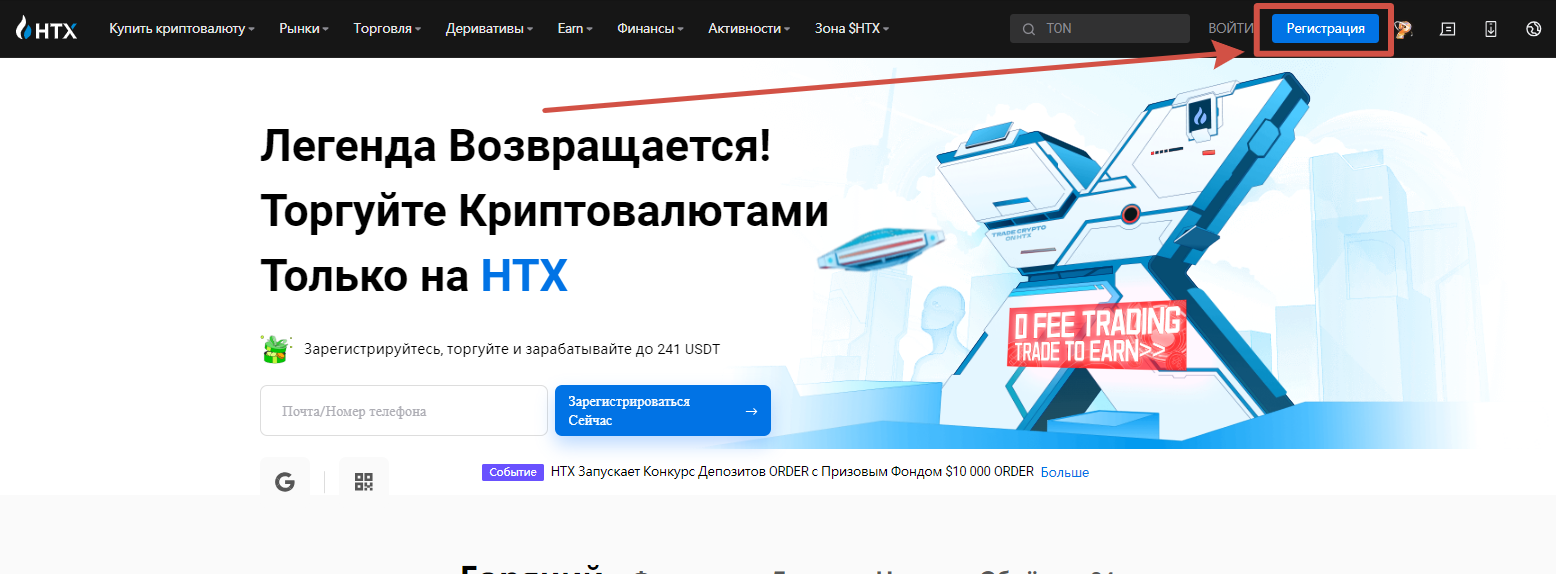The image size is (1556, 574).
Task: Open the Зона $HTX menu
Action: [x=851, y=29]
